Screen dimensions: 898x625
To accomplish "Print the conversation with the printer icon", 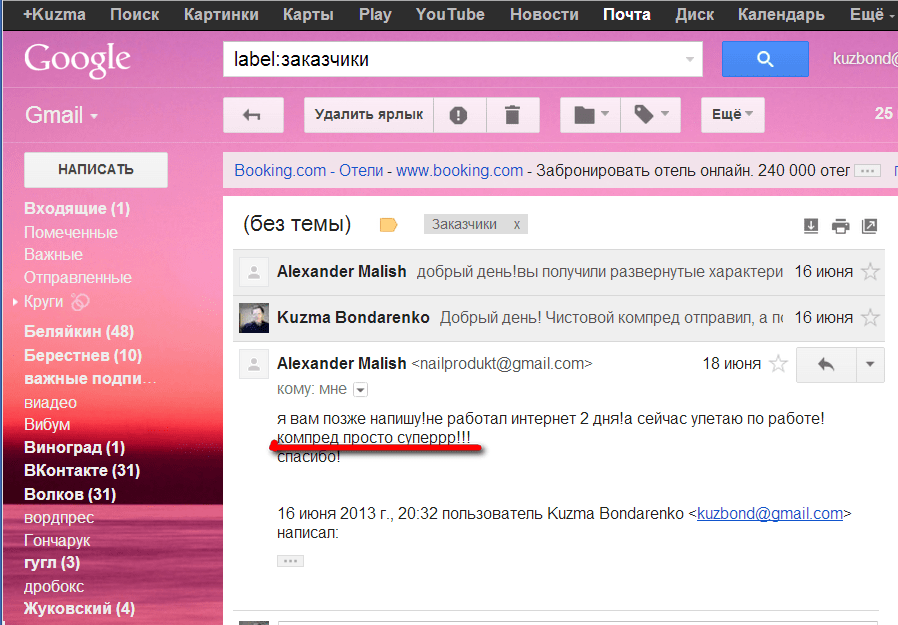I will [840, 226].
